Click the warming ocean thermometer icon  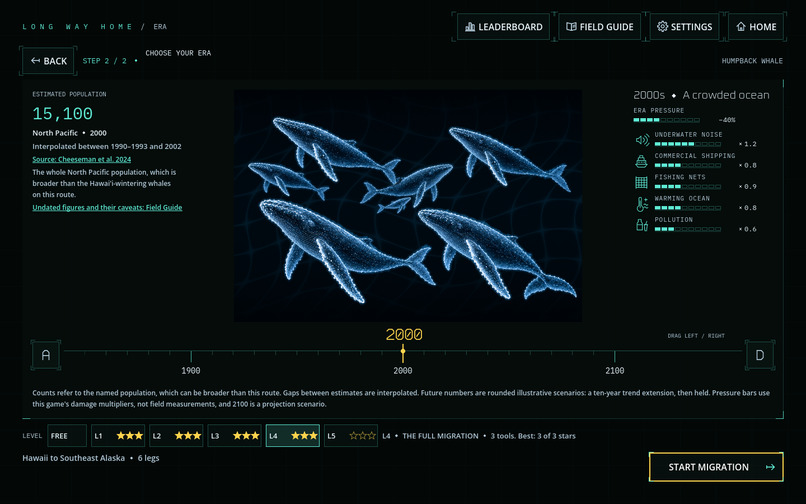pyautogui.click(x=642, y=204)
